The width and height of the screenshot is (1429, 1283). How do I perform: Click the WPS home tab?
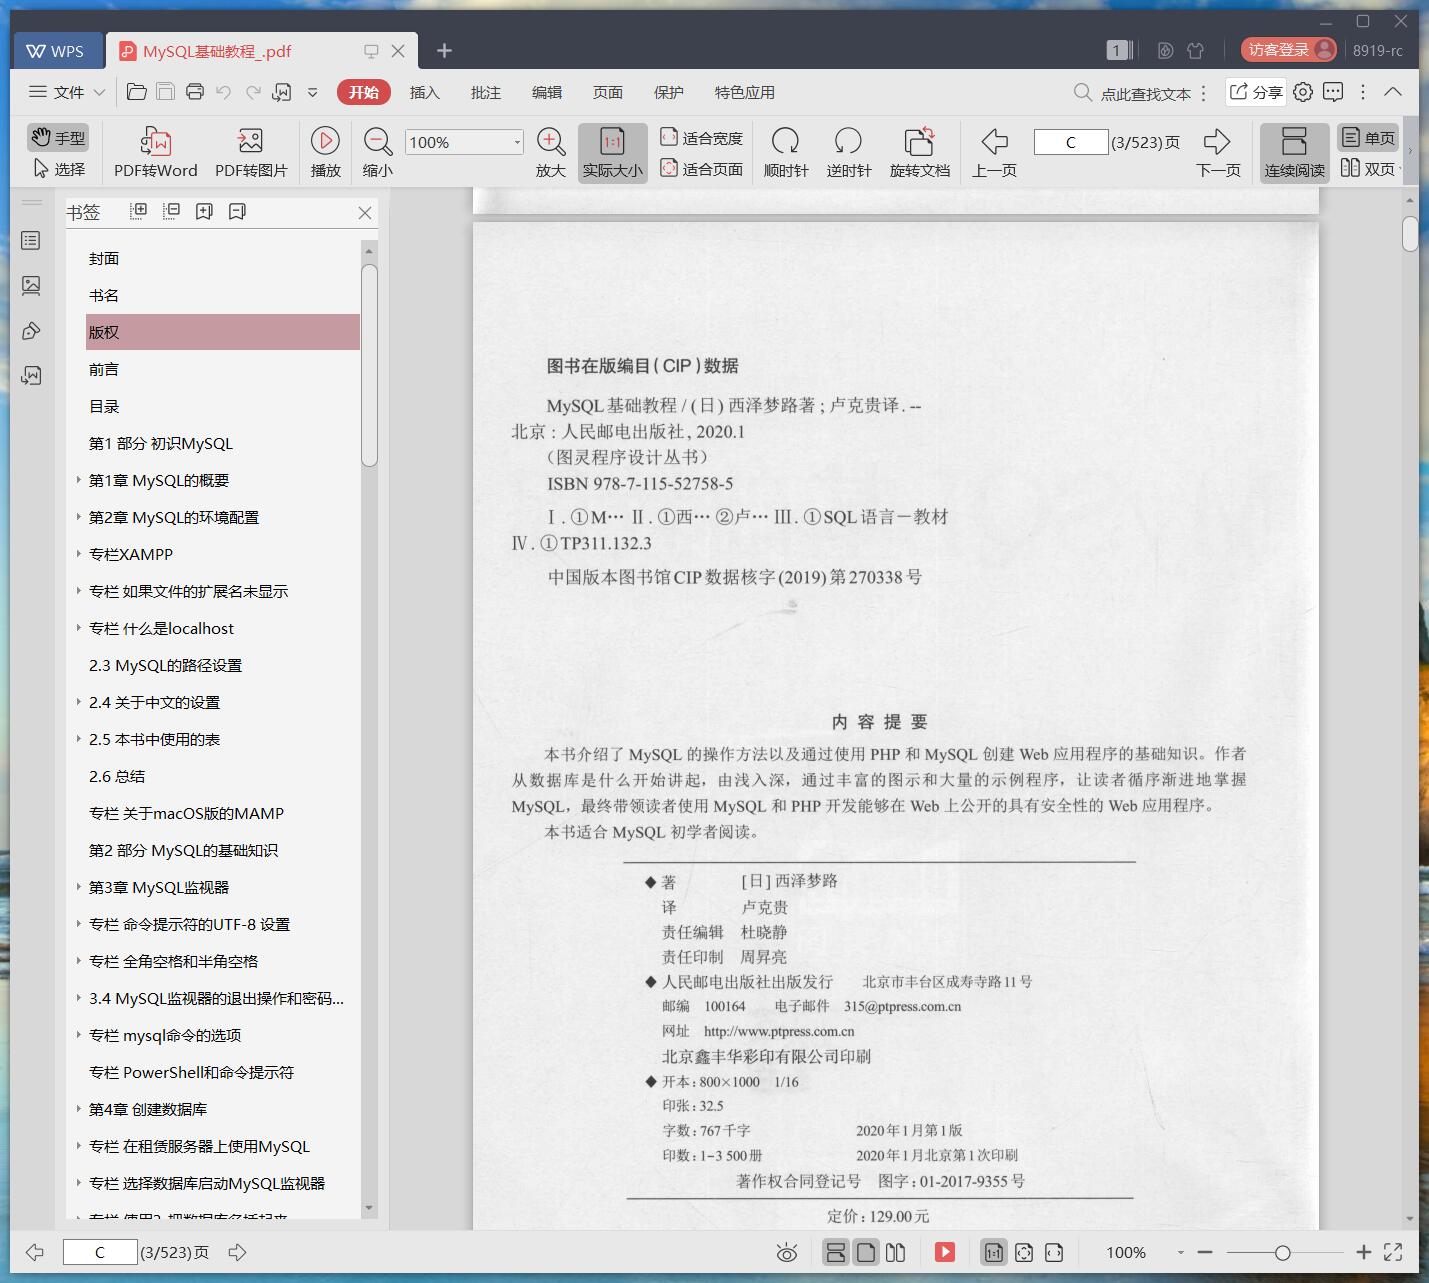pyautogui.click(x=56, y=51)
